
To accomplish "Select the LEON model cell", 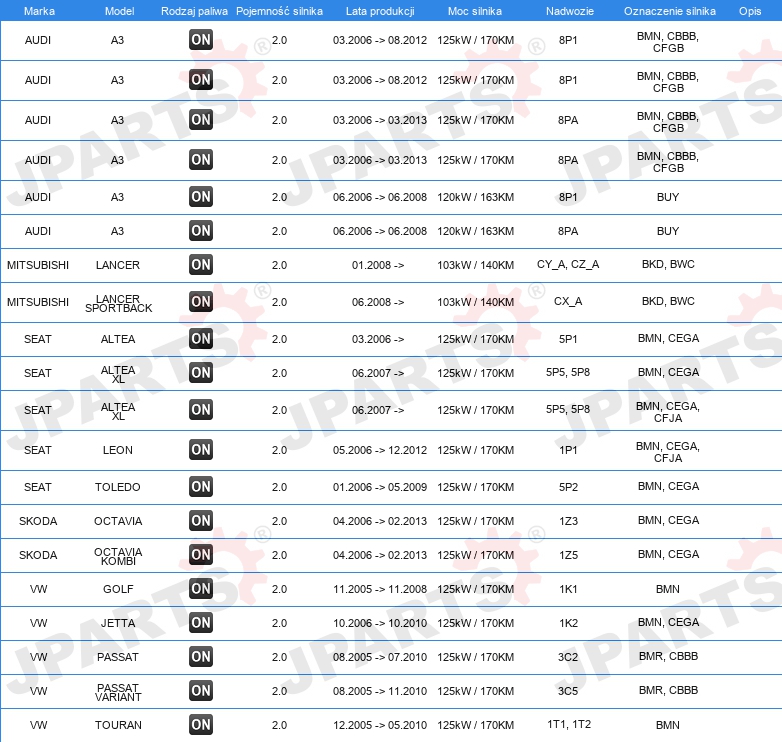I will 118,450.
